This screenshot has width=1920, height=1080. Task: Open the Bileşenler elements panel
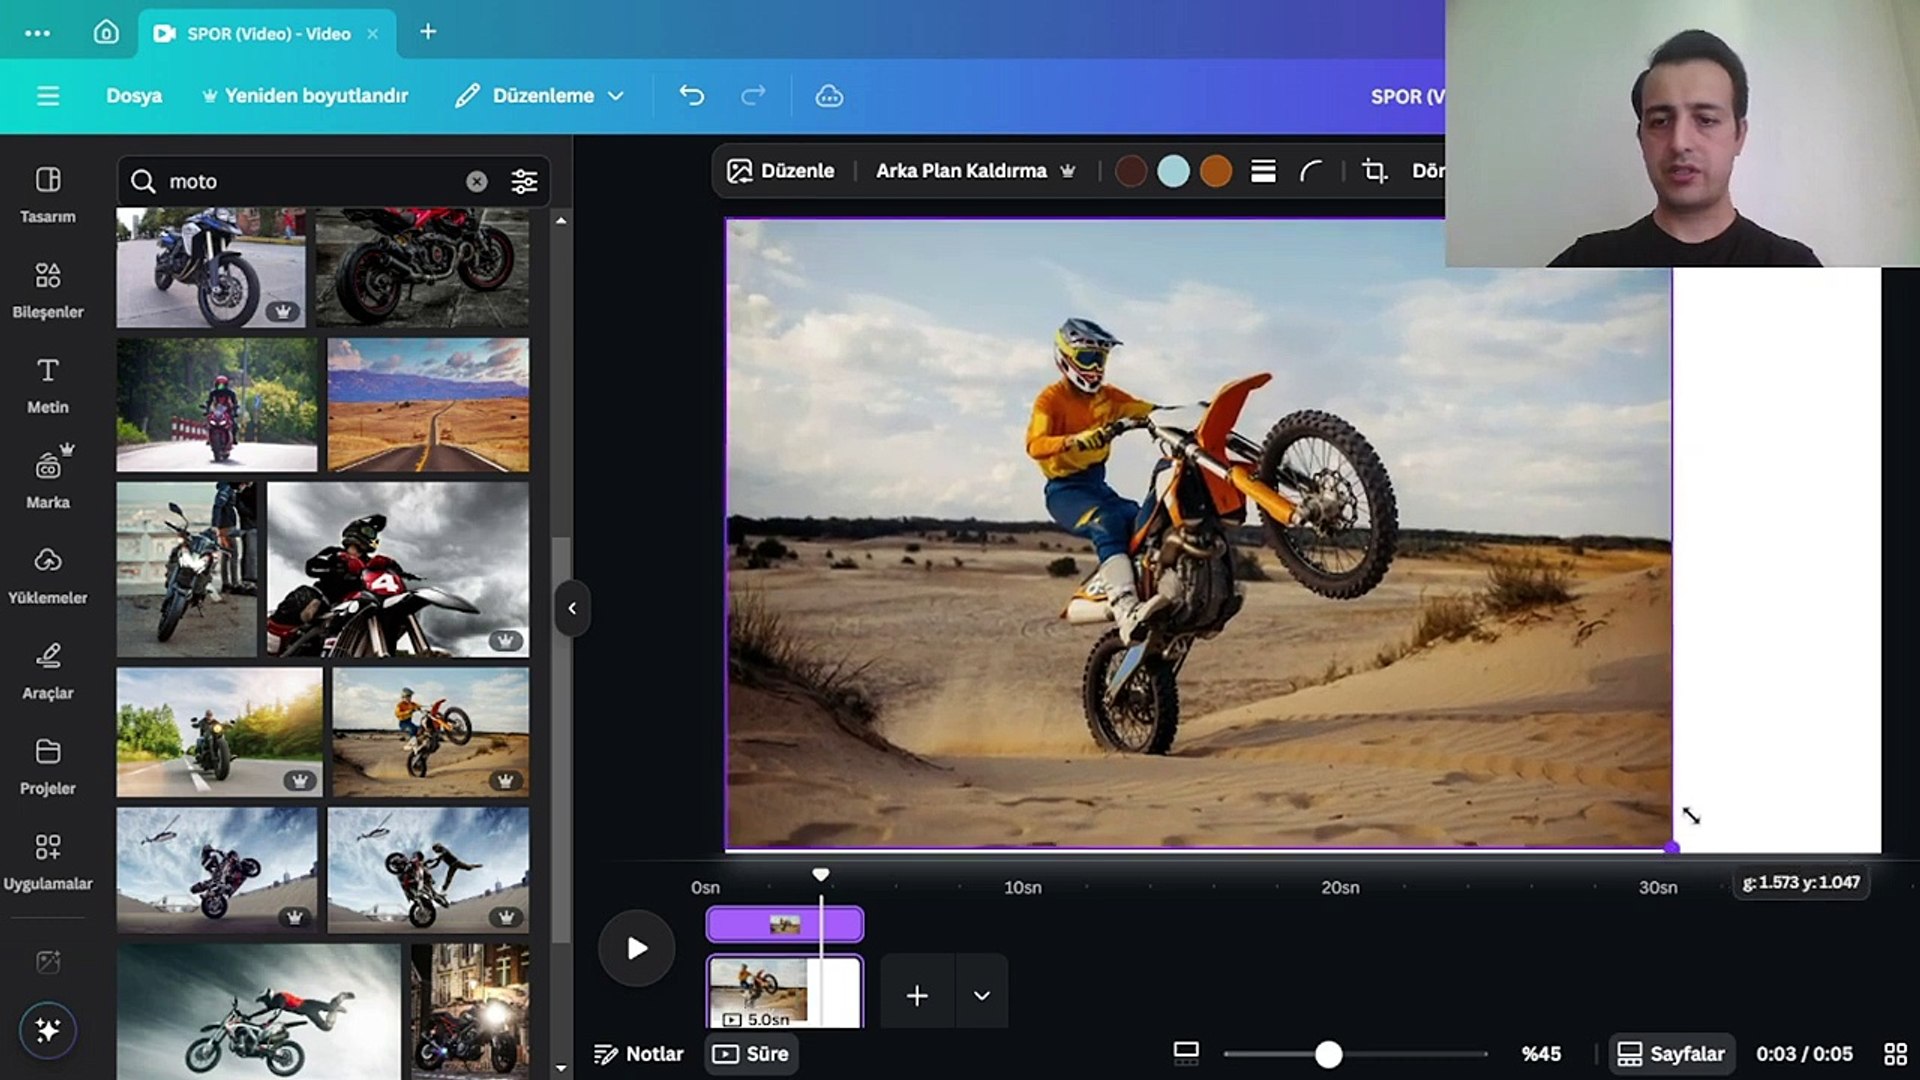point(47,289)
